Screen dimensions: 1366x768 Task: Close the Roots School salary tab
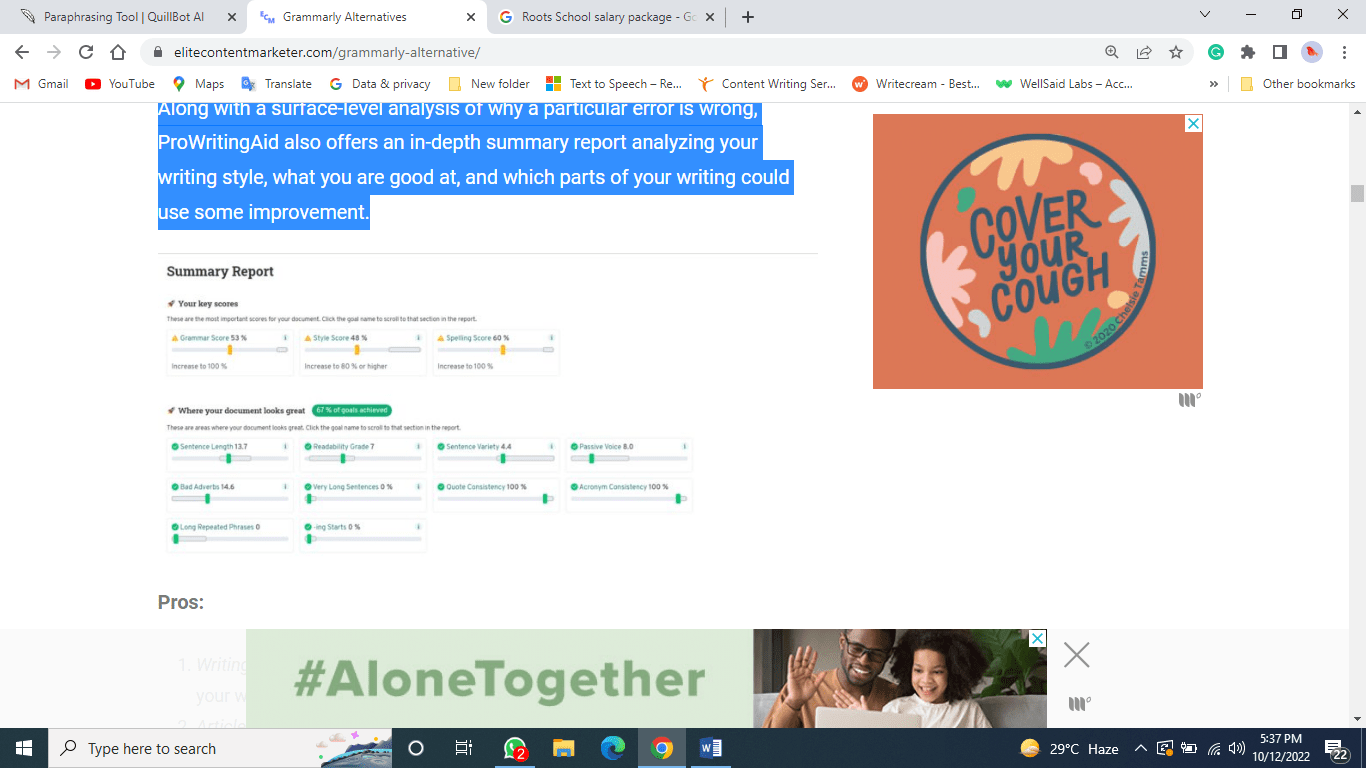[709, 17]
